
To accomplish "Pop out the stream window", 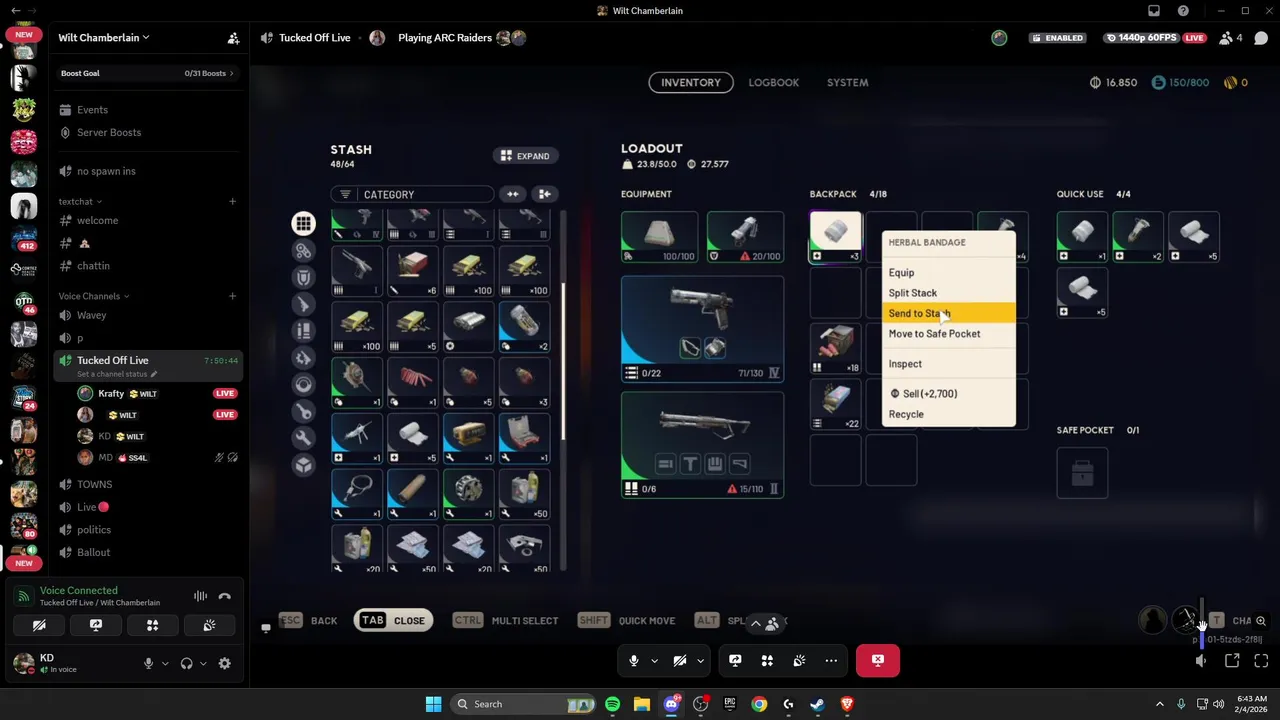I will click(1232, 660).
